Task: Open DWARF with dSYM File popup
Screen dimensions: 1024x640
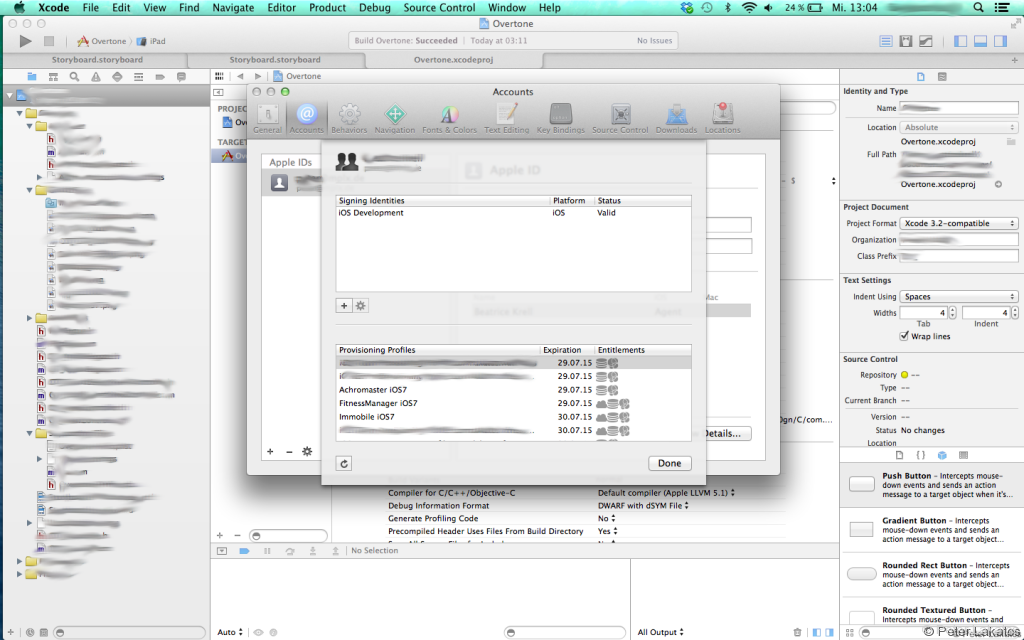Action: point(643,506)
